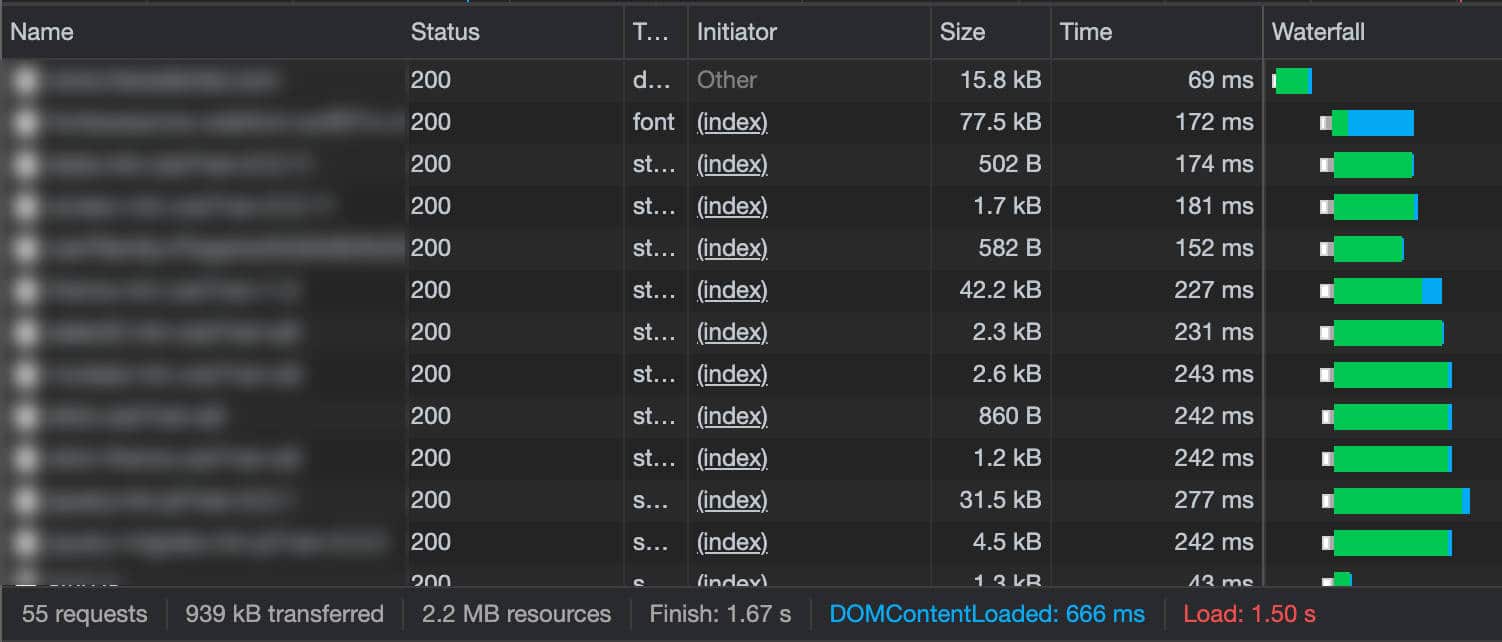This screenshot has width=1502, height=642.
Task: Click the file icon of the 42.2 kB request
Action: point(27,291)
